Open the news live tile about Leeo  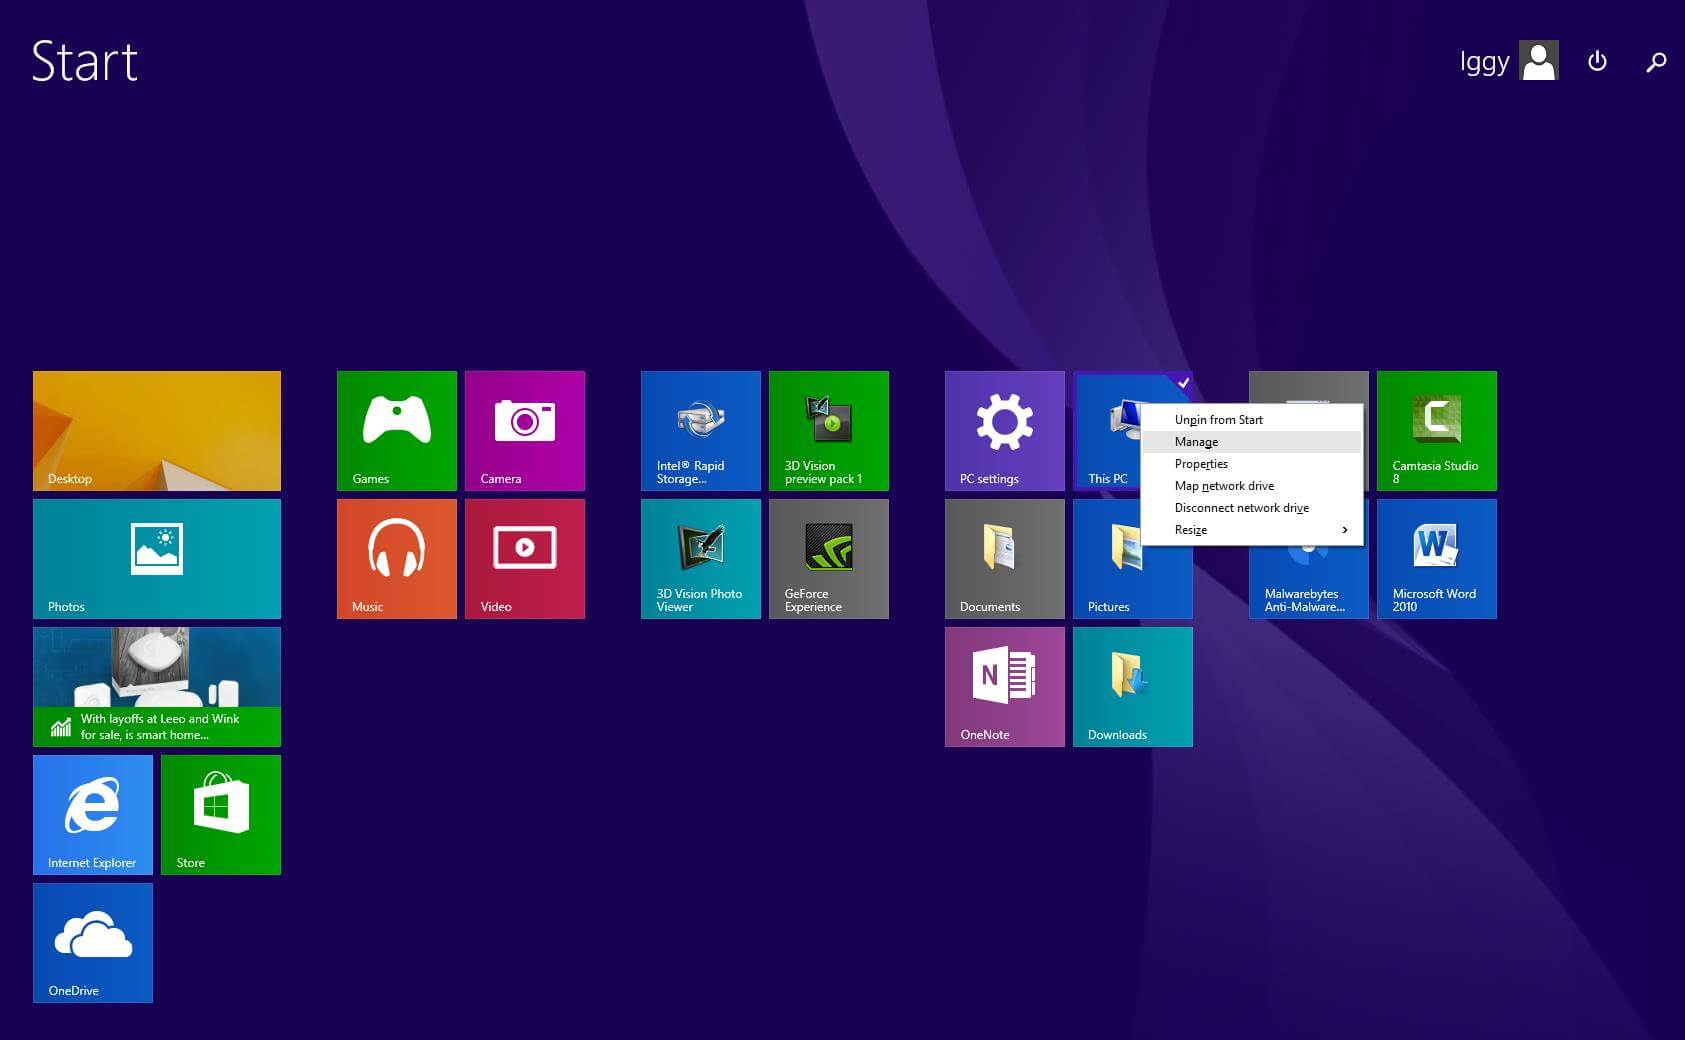(156, 686)
